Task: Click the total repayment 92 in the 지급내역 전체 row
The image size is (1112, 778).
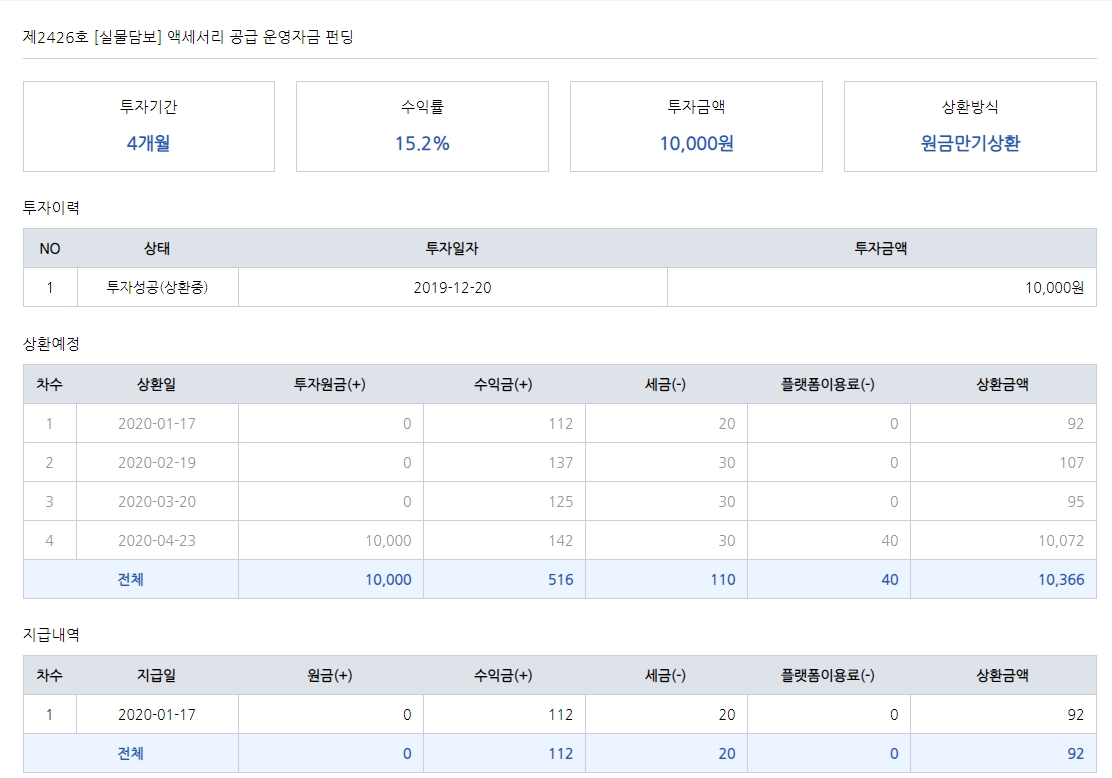Action: 1076,753
